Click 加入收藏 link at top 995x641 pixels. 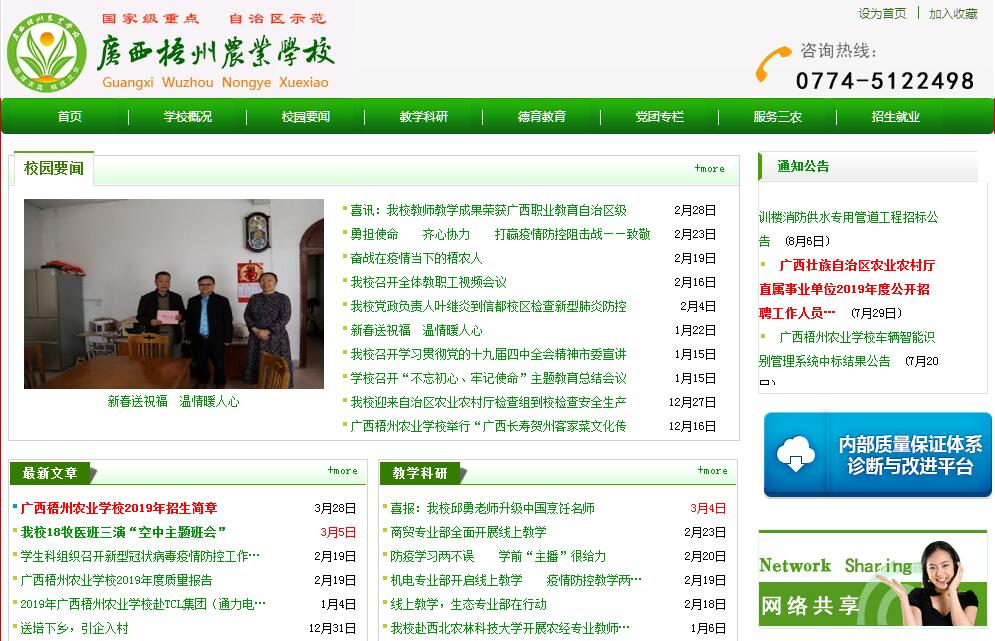coord(953,14)
